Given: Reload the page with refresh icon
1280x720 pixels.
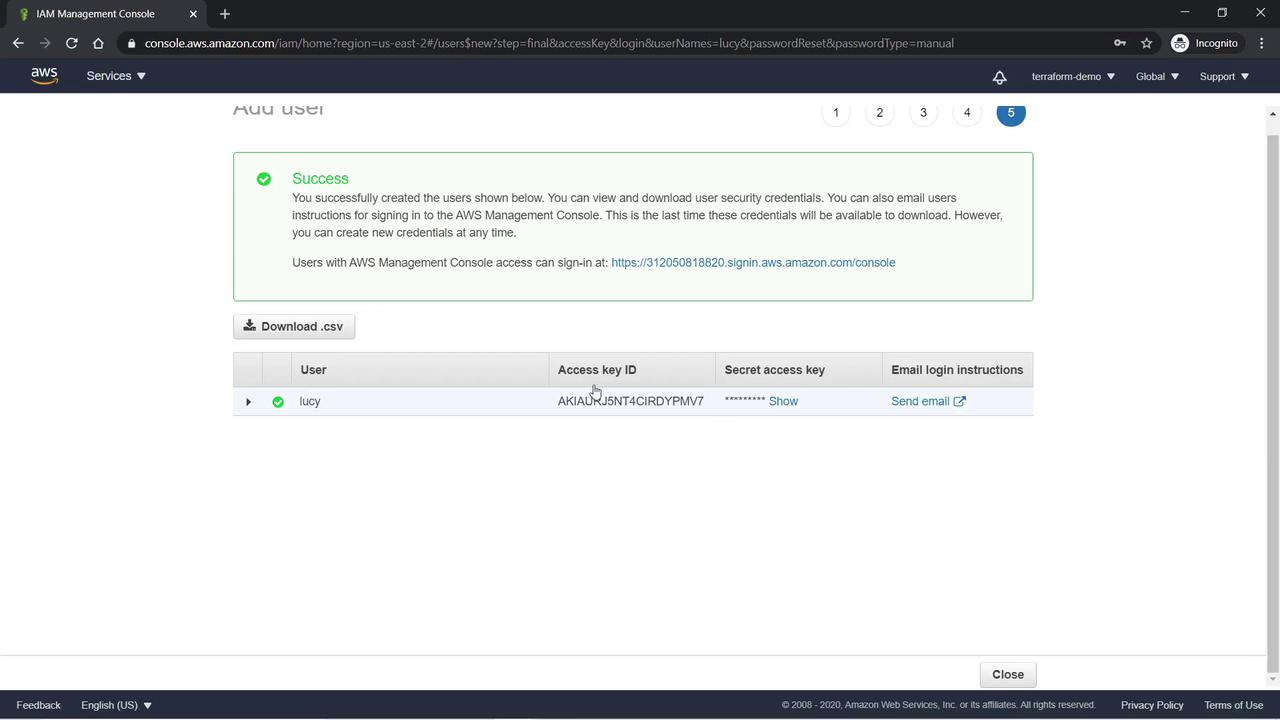Looking at the screenshot, I should (x=71, y=43).
